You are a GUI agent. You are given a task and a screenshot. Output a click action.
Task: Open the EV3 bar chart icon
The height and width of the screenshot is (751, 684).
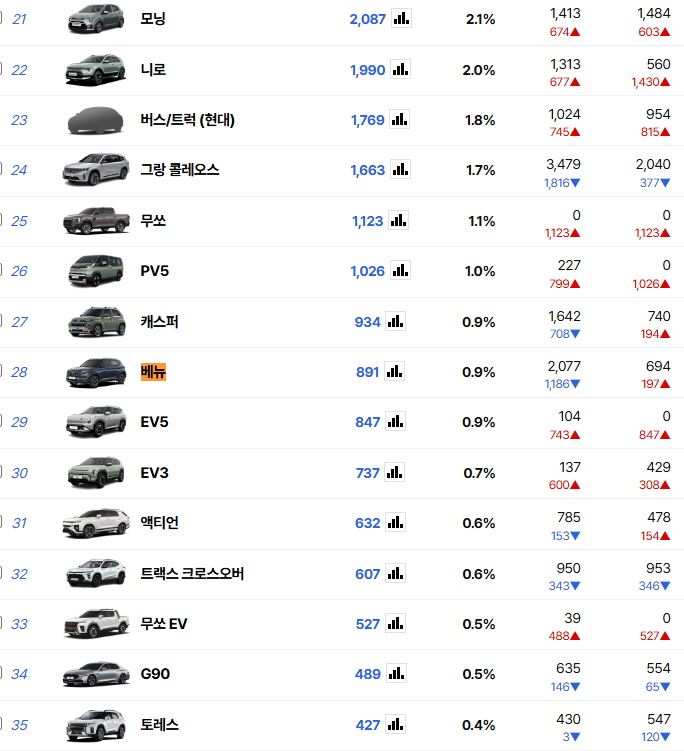[396, 472]
